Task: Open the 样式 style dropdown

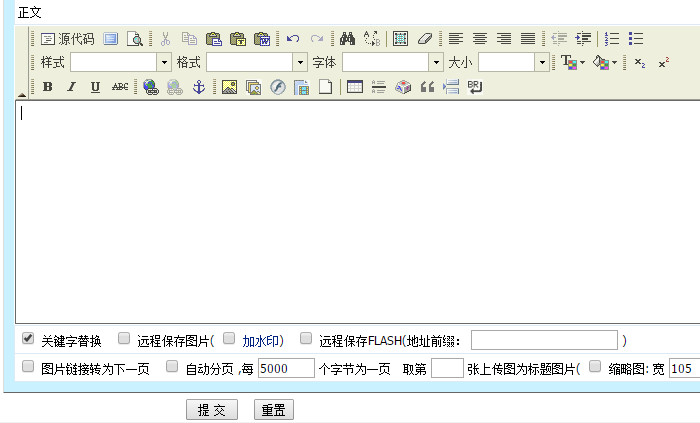Action: point(164,62)
